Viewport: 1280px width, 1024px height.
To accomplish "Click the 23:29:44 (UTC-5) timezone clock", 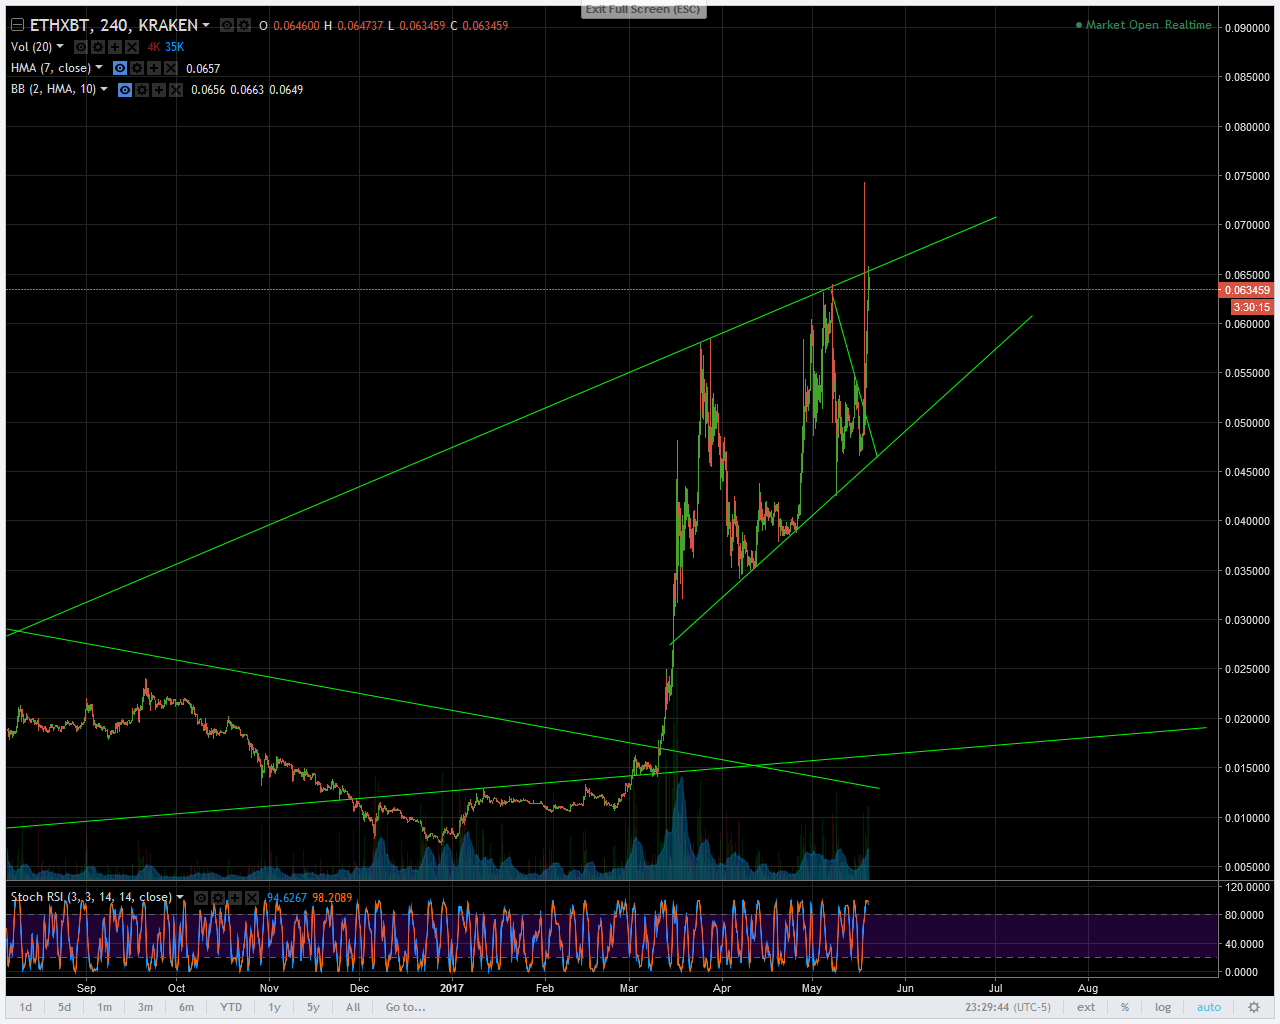I will click(x=1008, y=1007).
